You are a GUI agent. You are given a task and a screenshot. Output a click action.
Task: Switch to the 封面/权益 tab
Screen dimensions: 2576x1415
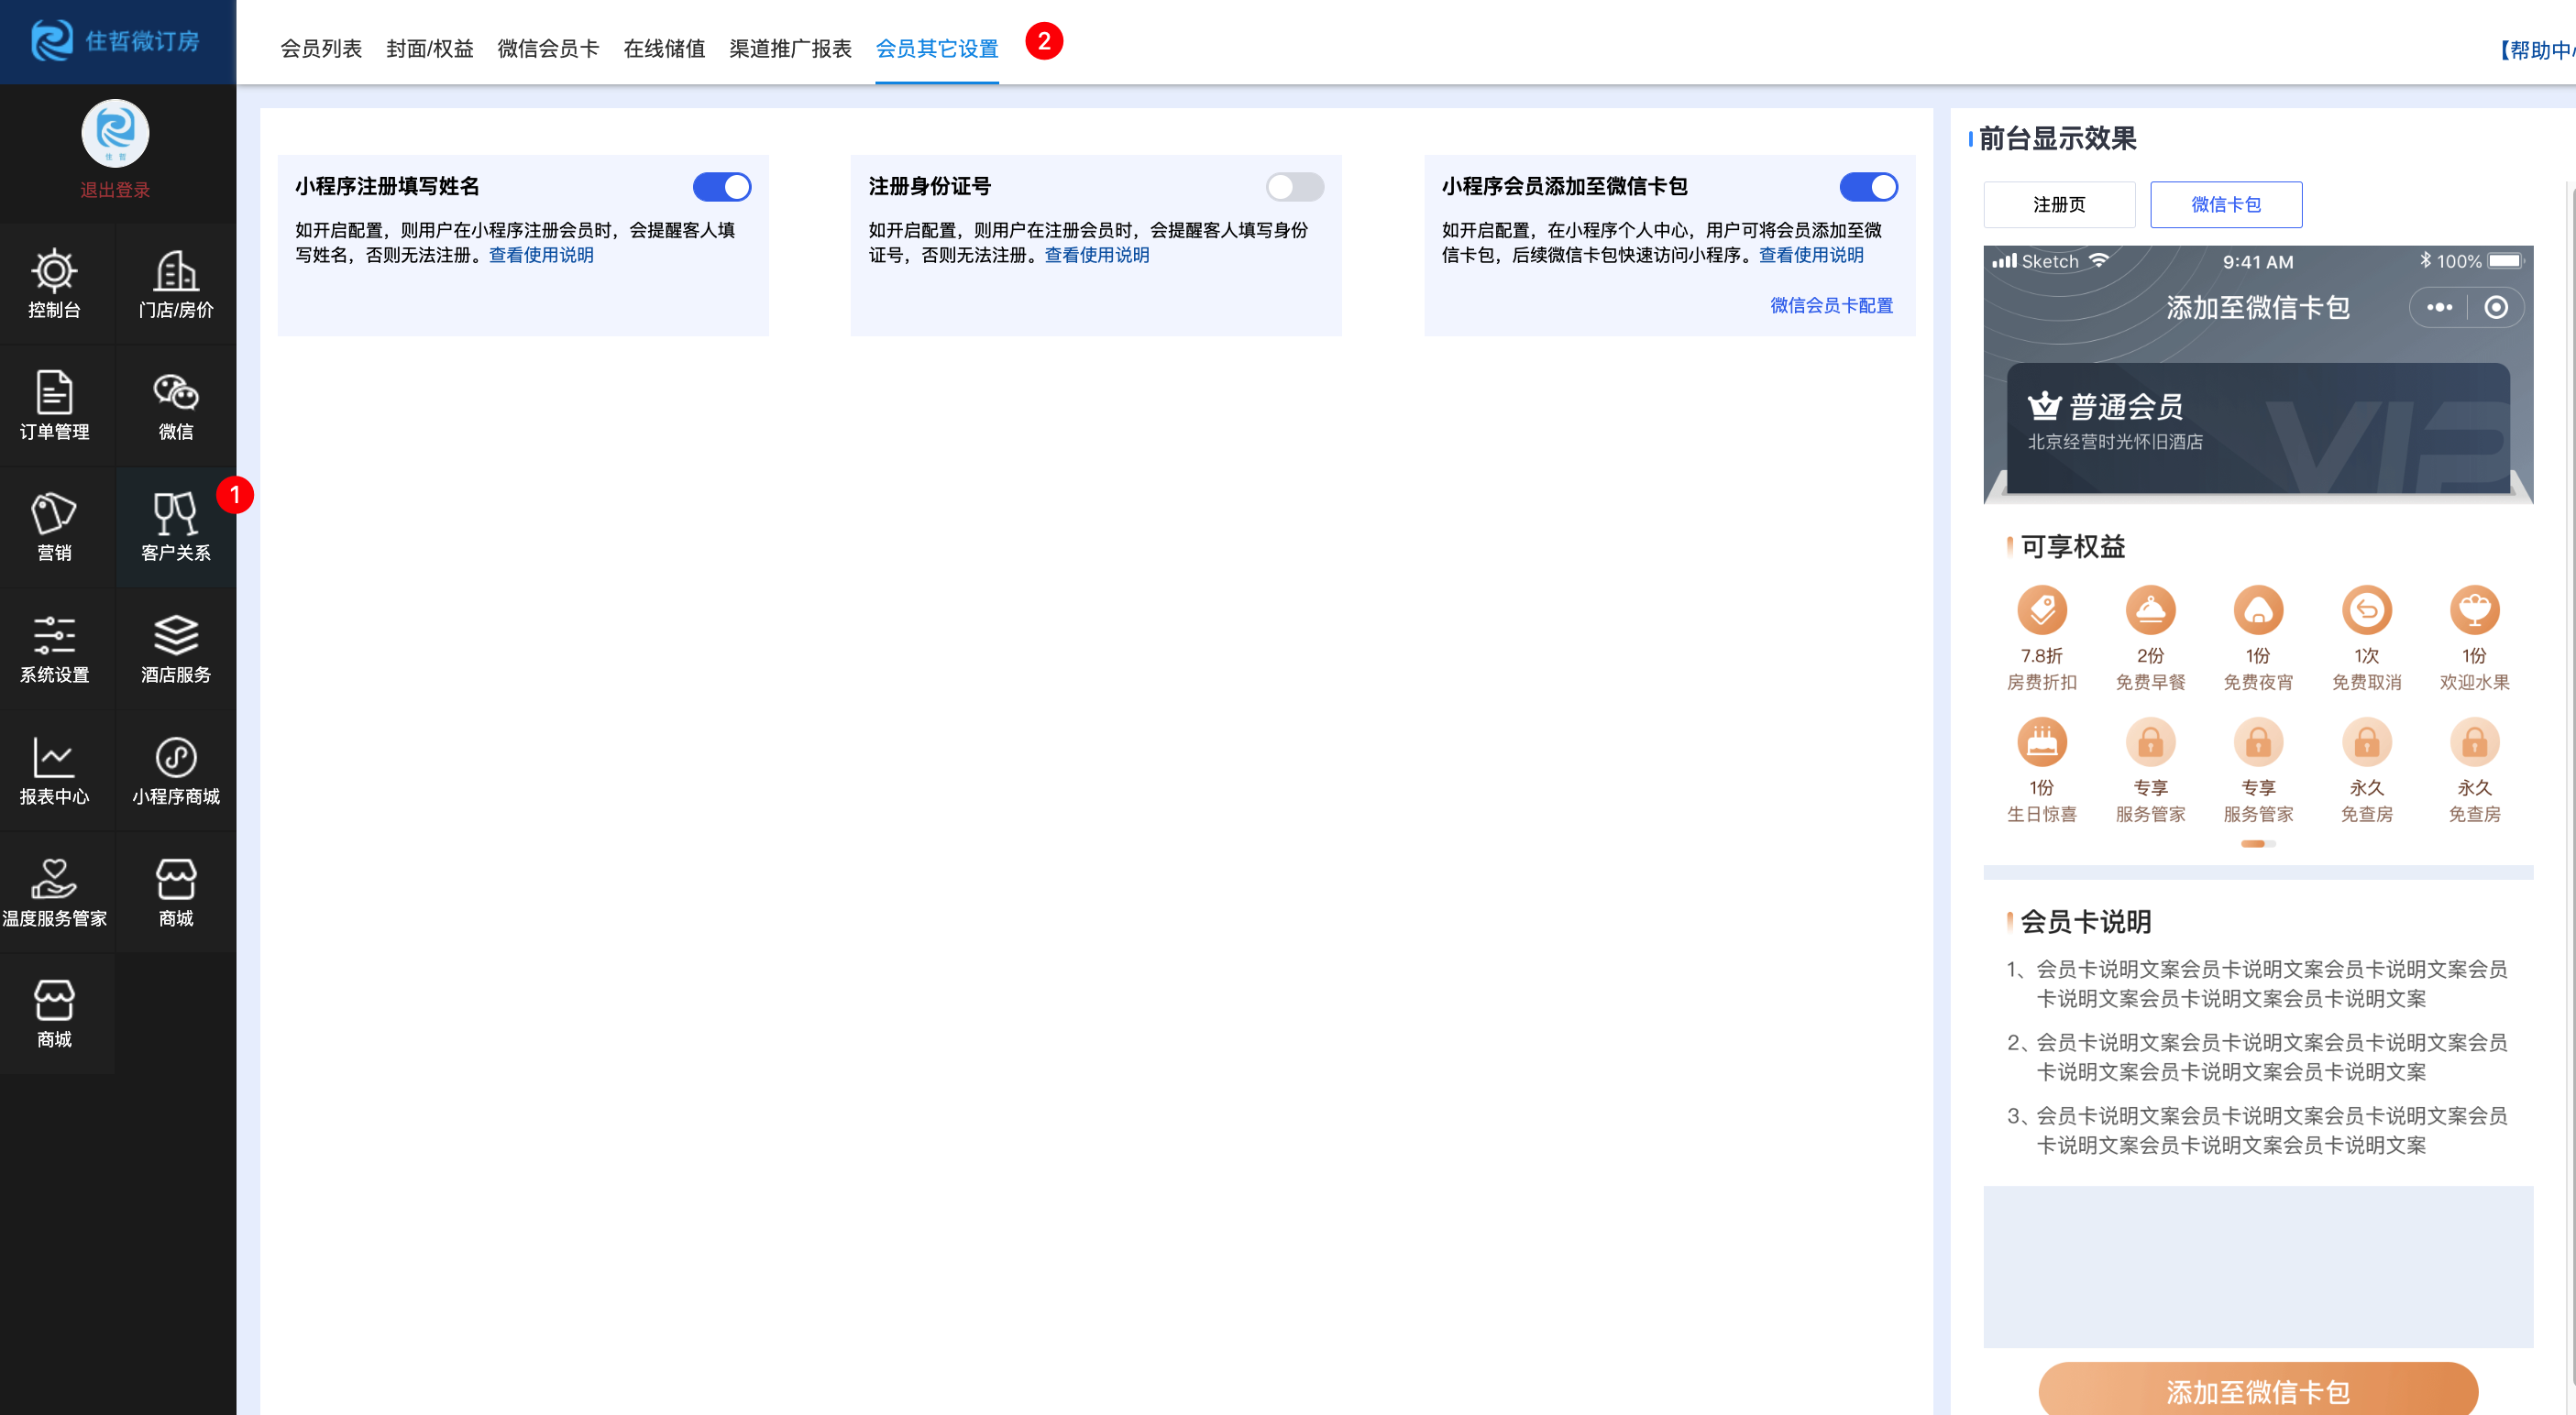430,48
